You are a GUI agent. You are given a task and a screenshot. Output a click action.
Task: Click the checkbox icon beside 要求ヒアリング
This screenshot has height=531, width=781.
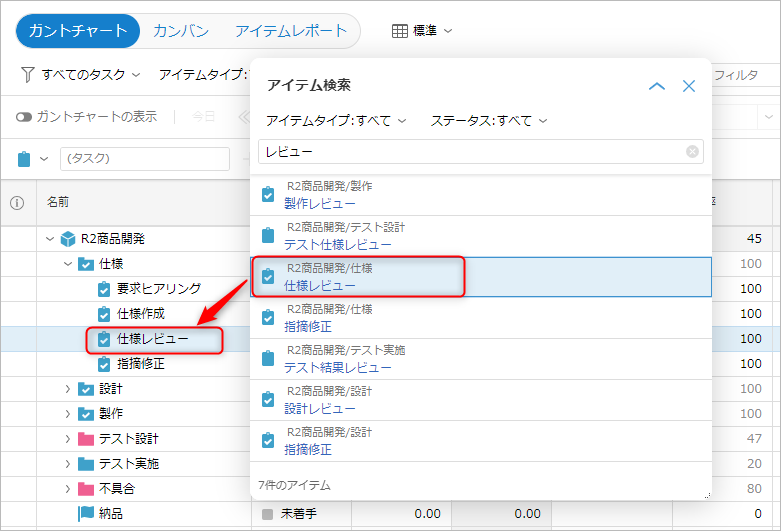point(104,289)
